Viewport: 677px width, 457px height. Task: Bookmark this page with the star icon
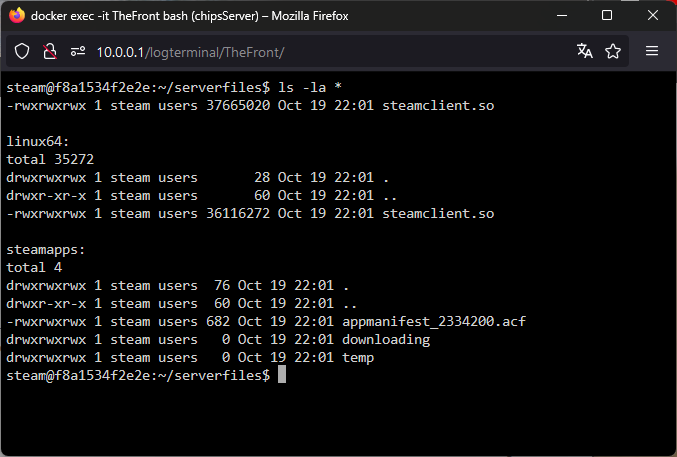613,51
